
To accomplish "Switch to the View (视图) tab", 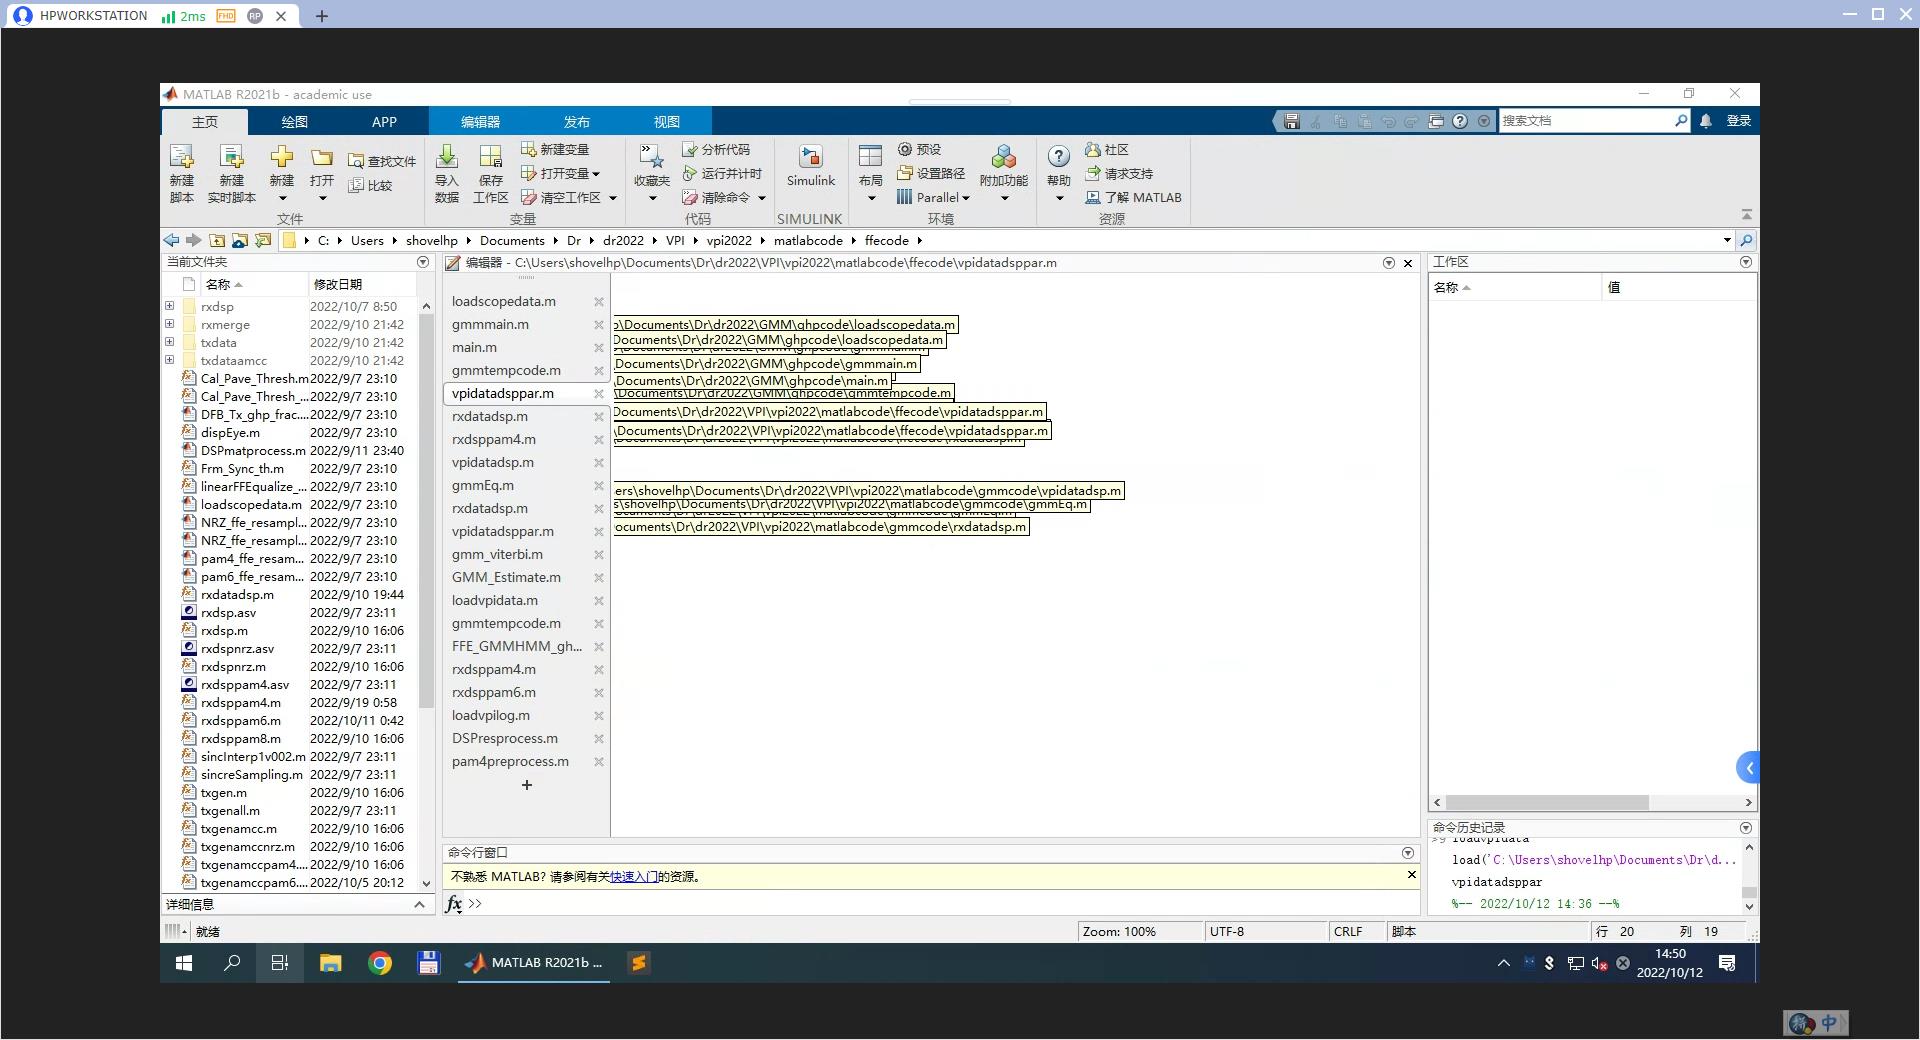I will 667,121.
